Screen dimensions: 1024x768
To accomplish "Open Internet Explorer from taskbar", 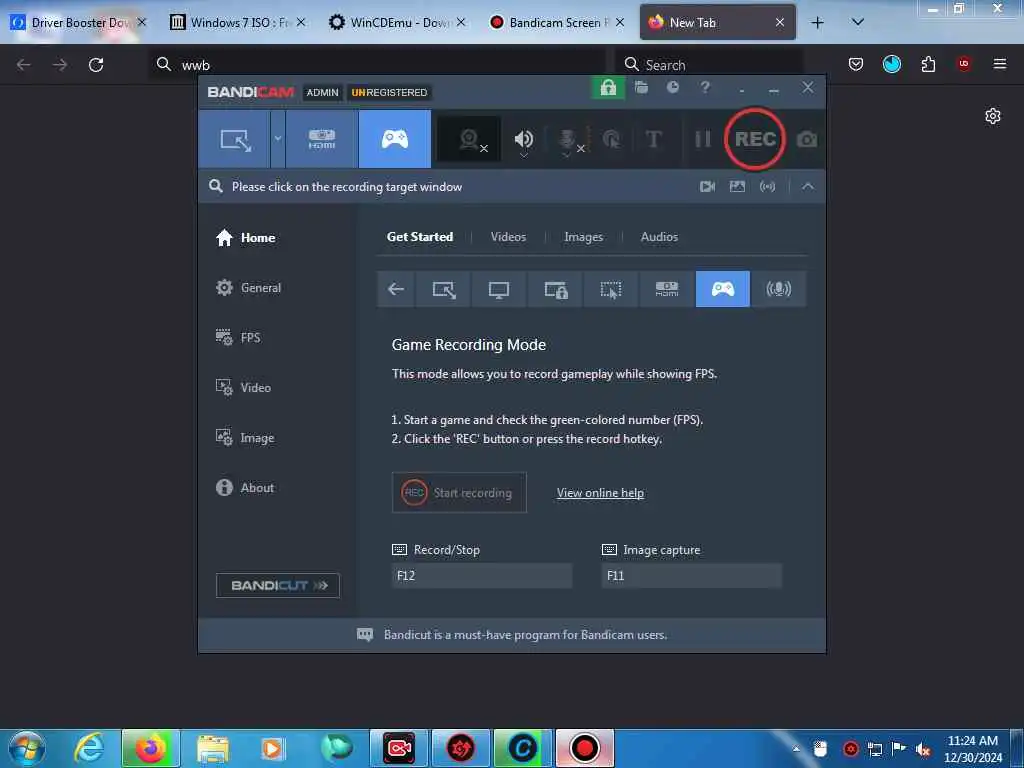I will tap(89, 748).
